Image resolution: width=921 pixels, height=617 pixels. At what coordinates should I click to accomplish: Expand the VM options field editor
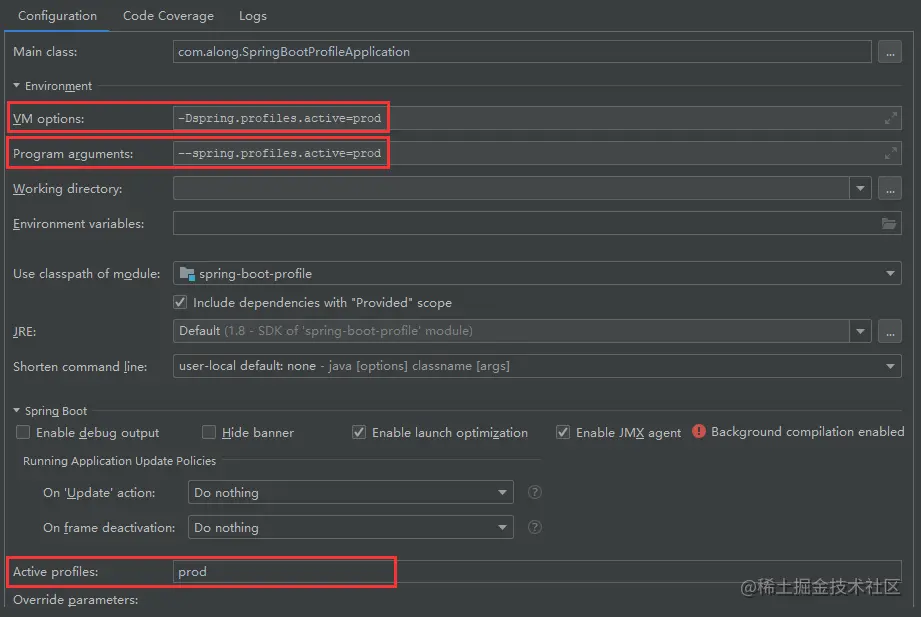point(890,118)
